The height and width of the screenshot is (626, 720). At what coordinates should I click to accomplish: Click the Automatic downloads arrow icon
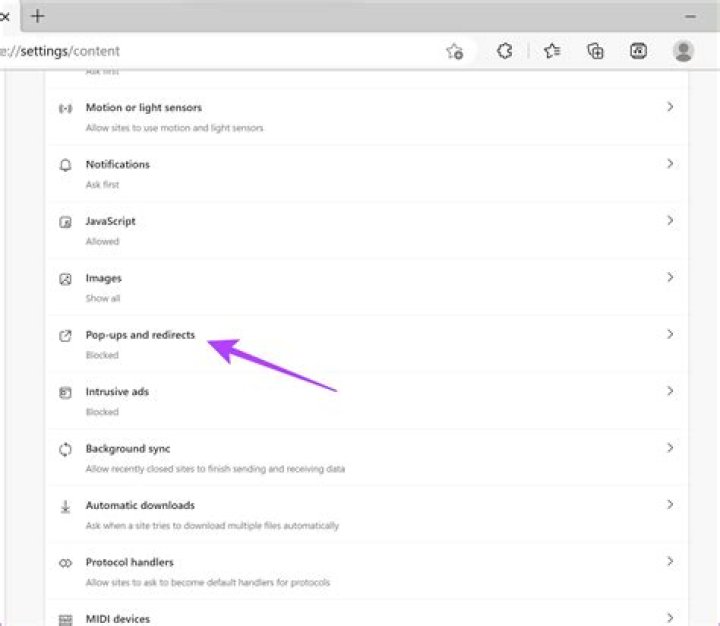(x=66, y=507)
